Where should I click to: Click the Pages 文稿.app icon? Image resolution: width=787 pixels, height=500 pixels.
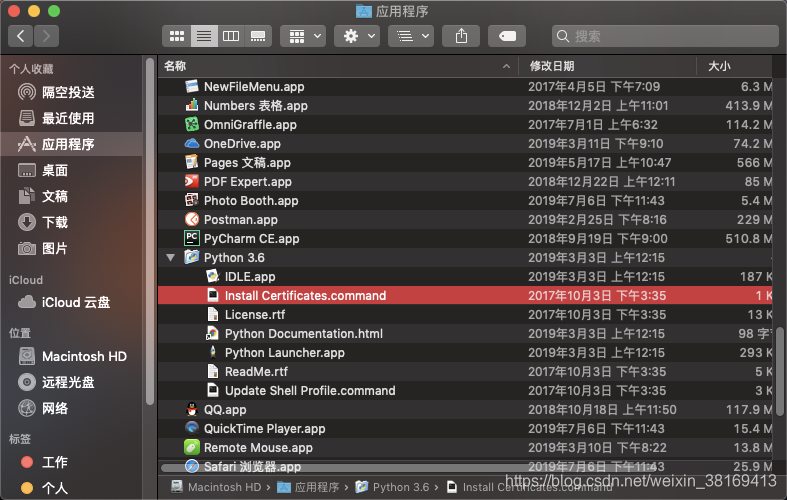192,162
